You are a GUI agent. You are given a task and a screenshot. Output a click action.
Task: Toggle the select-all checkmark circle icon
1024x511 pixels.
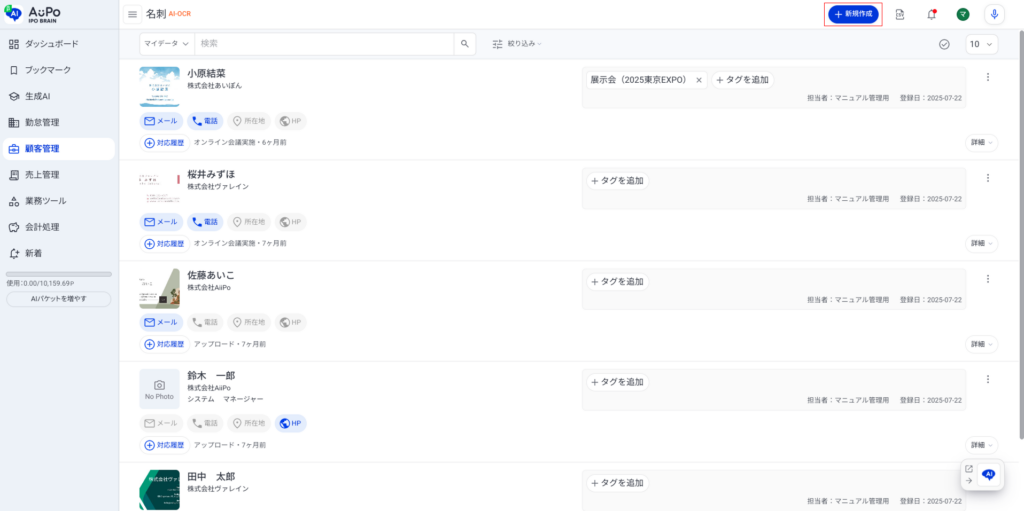(x=944, y=44)
